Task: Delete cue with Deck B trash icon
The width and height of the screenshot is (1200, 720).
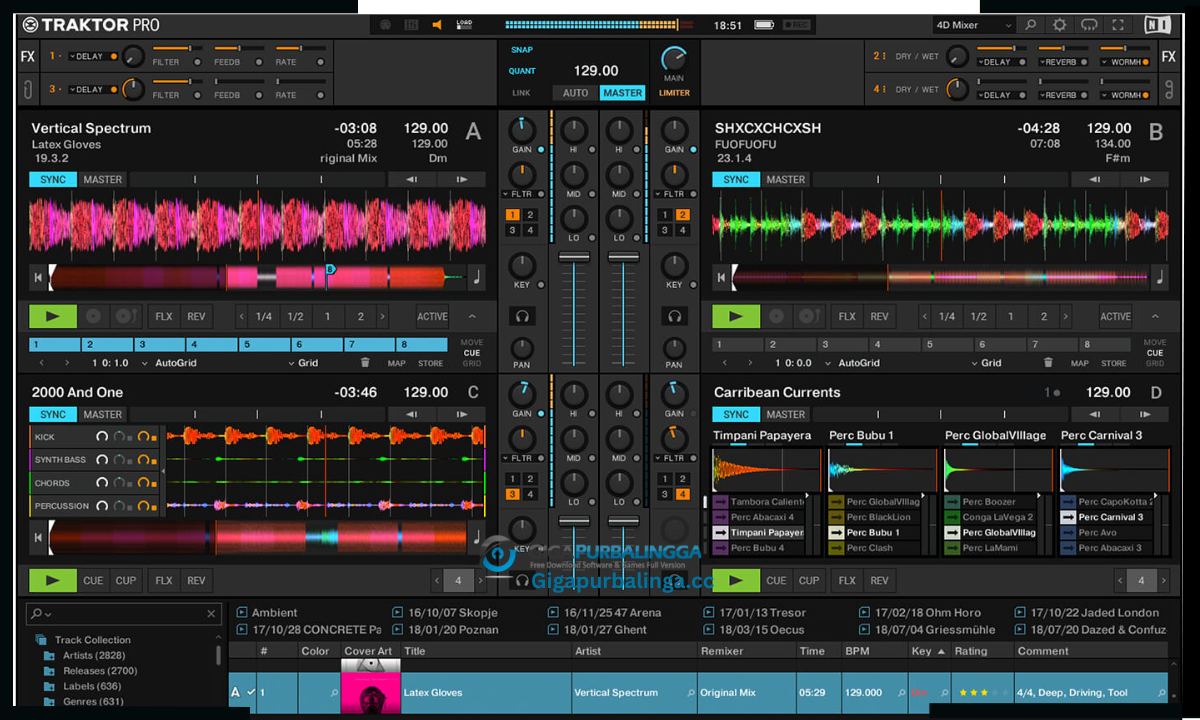Action: pyautogui.click(x=1048, y=363)
